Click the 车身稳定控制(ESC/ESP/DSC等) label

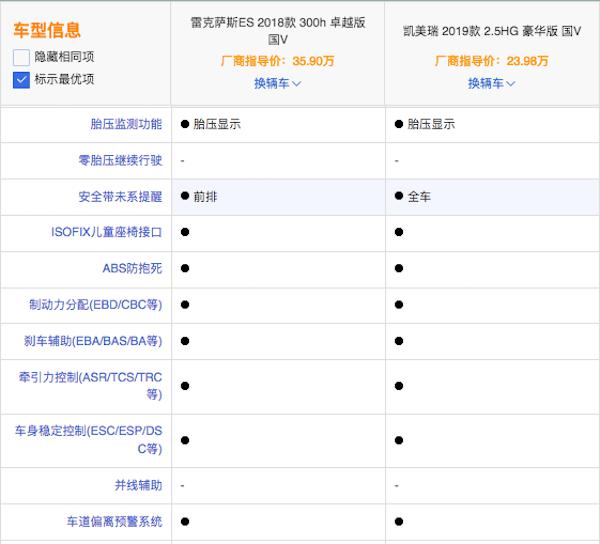pos(88,440)
